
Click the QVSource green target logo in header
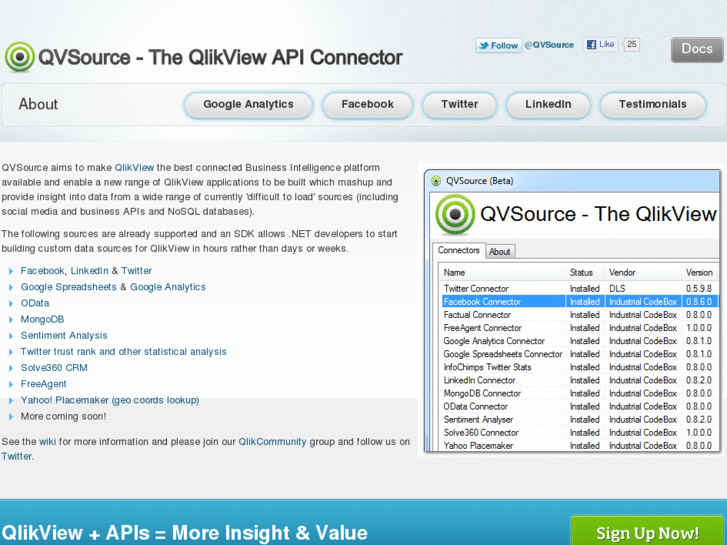[19, 57]
